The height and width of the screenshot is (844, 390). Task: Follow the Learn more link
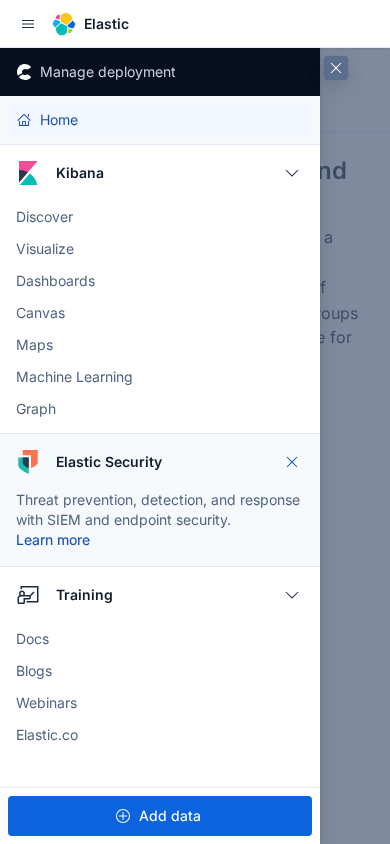[x=53, y=540]
